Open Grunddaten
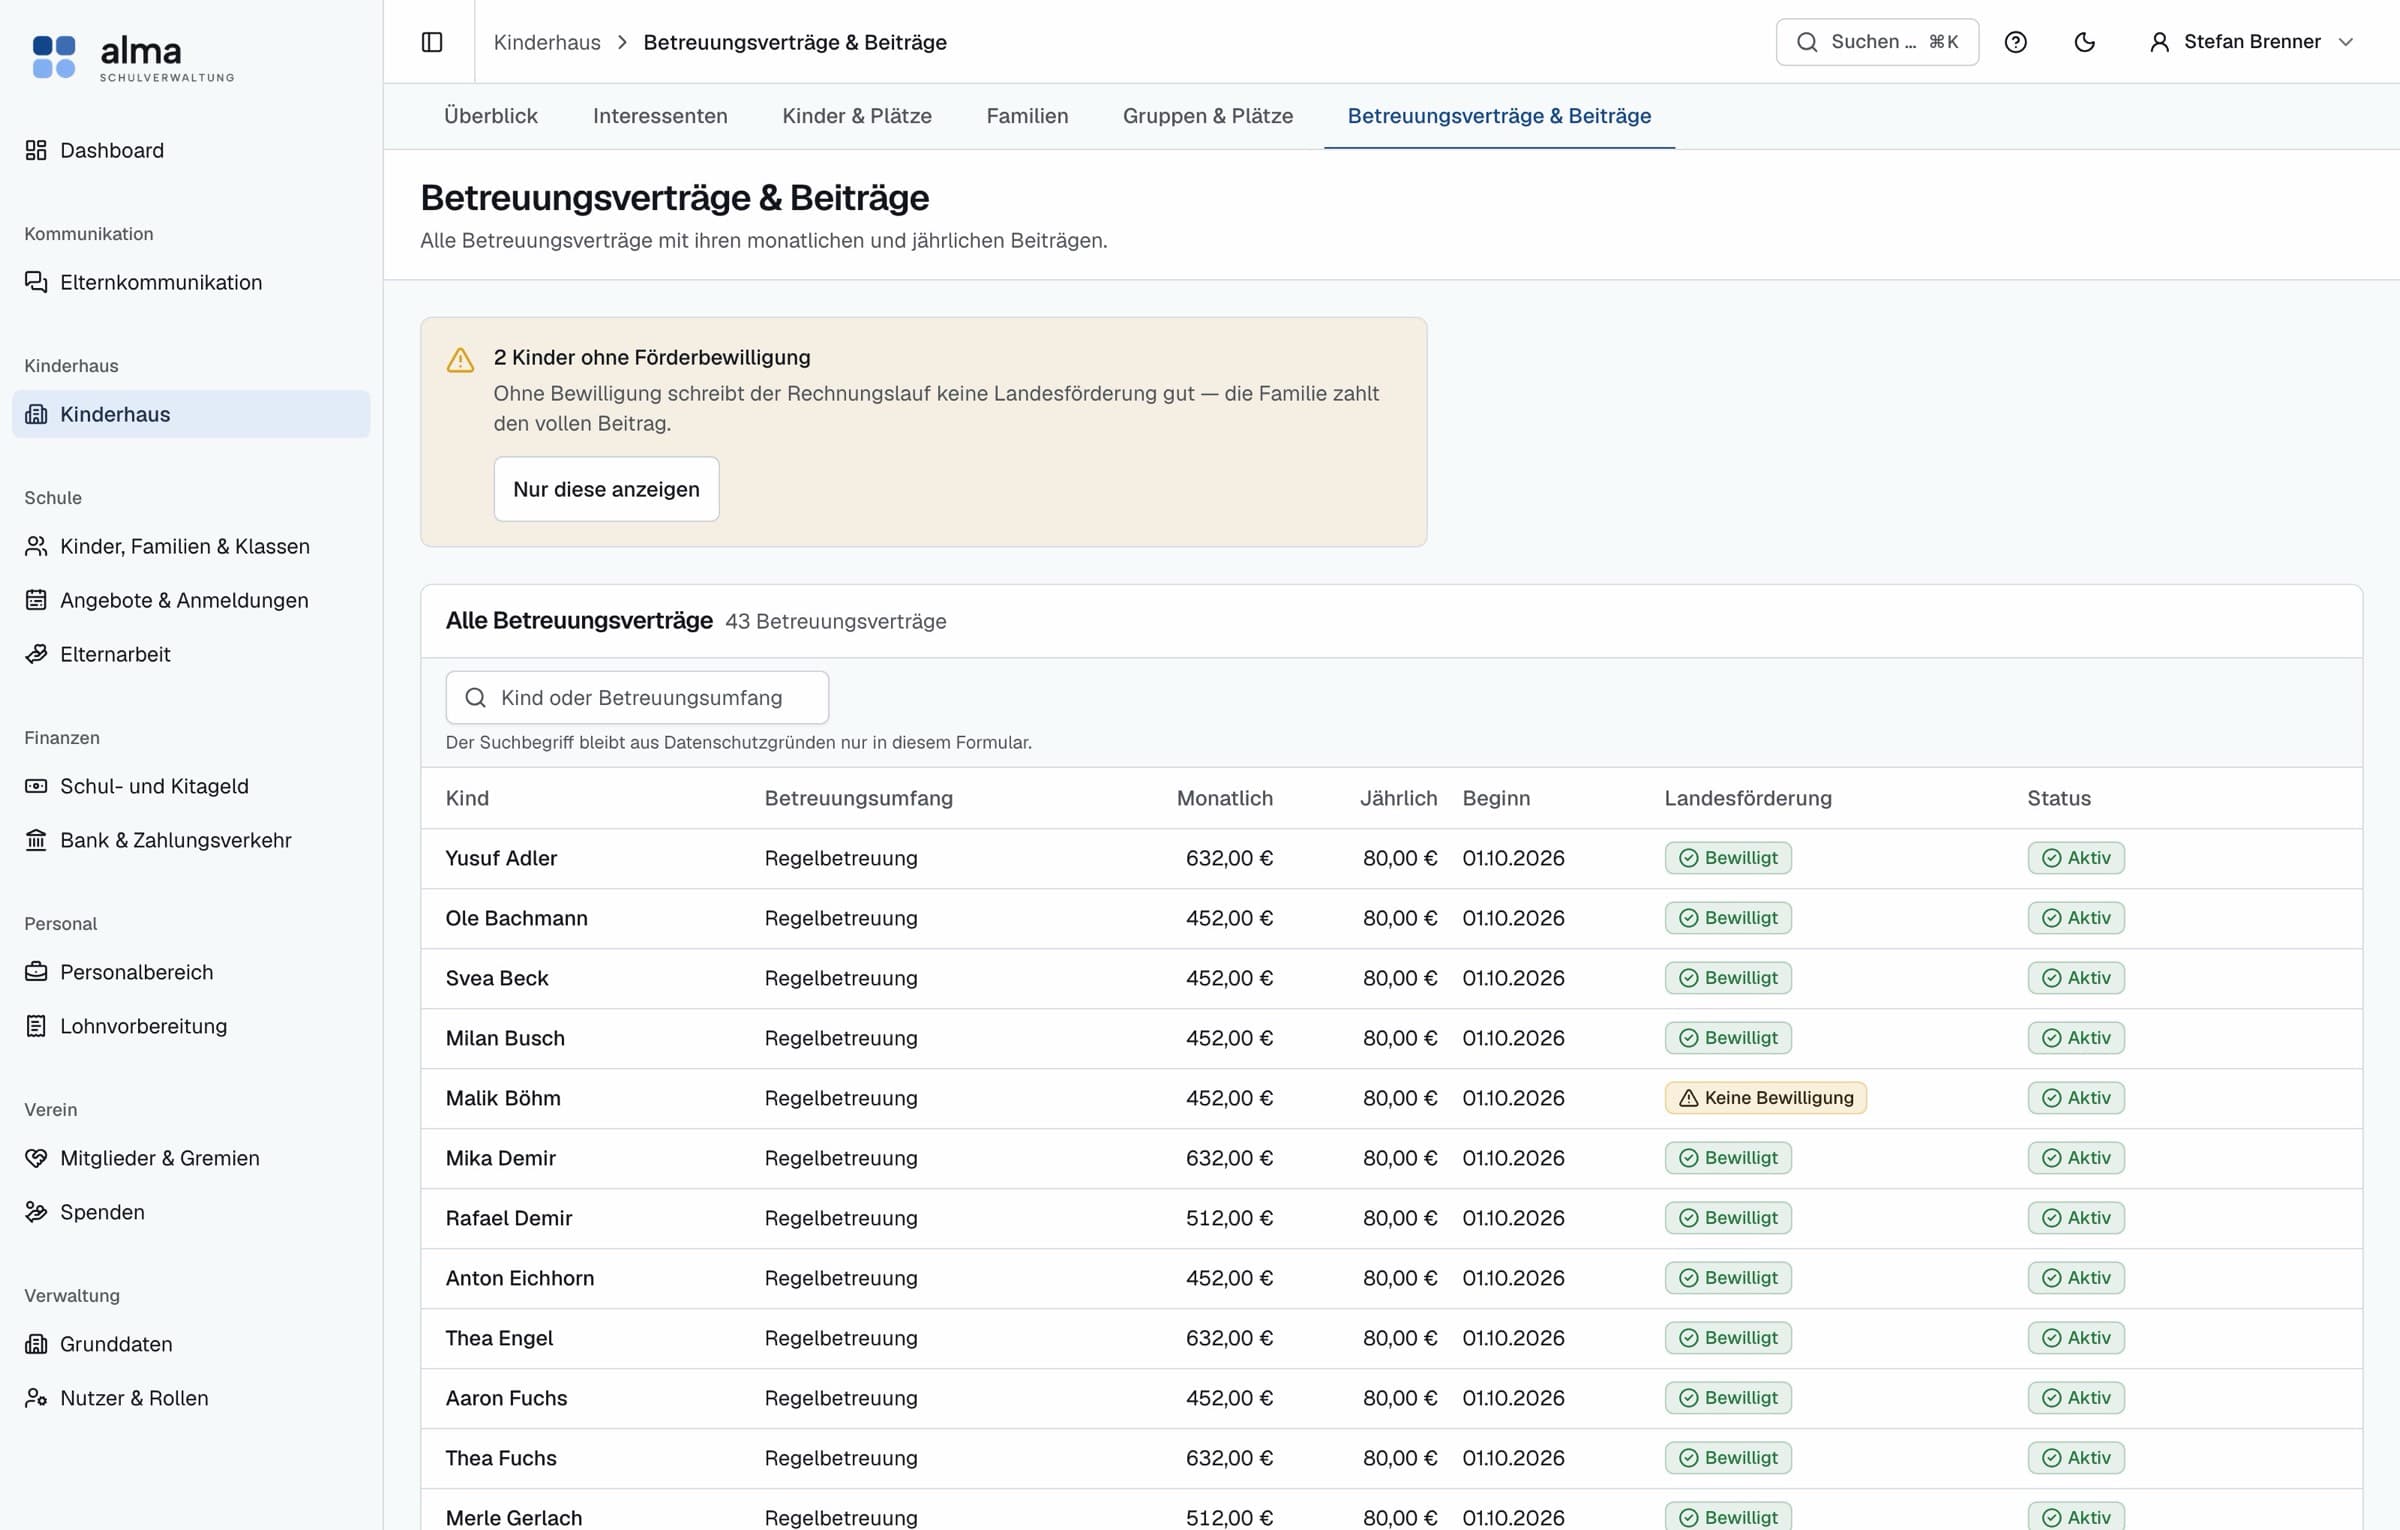 click(191, 1344)
